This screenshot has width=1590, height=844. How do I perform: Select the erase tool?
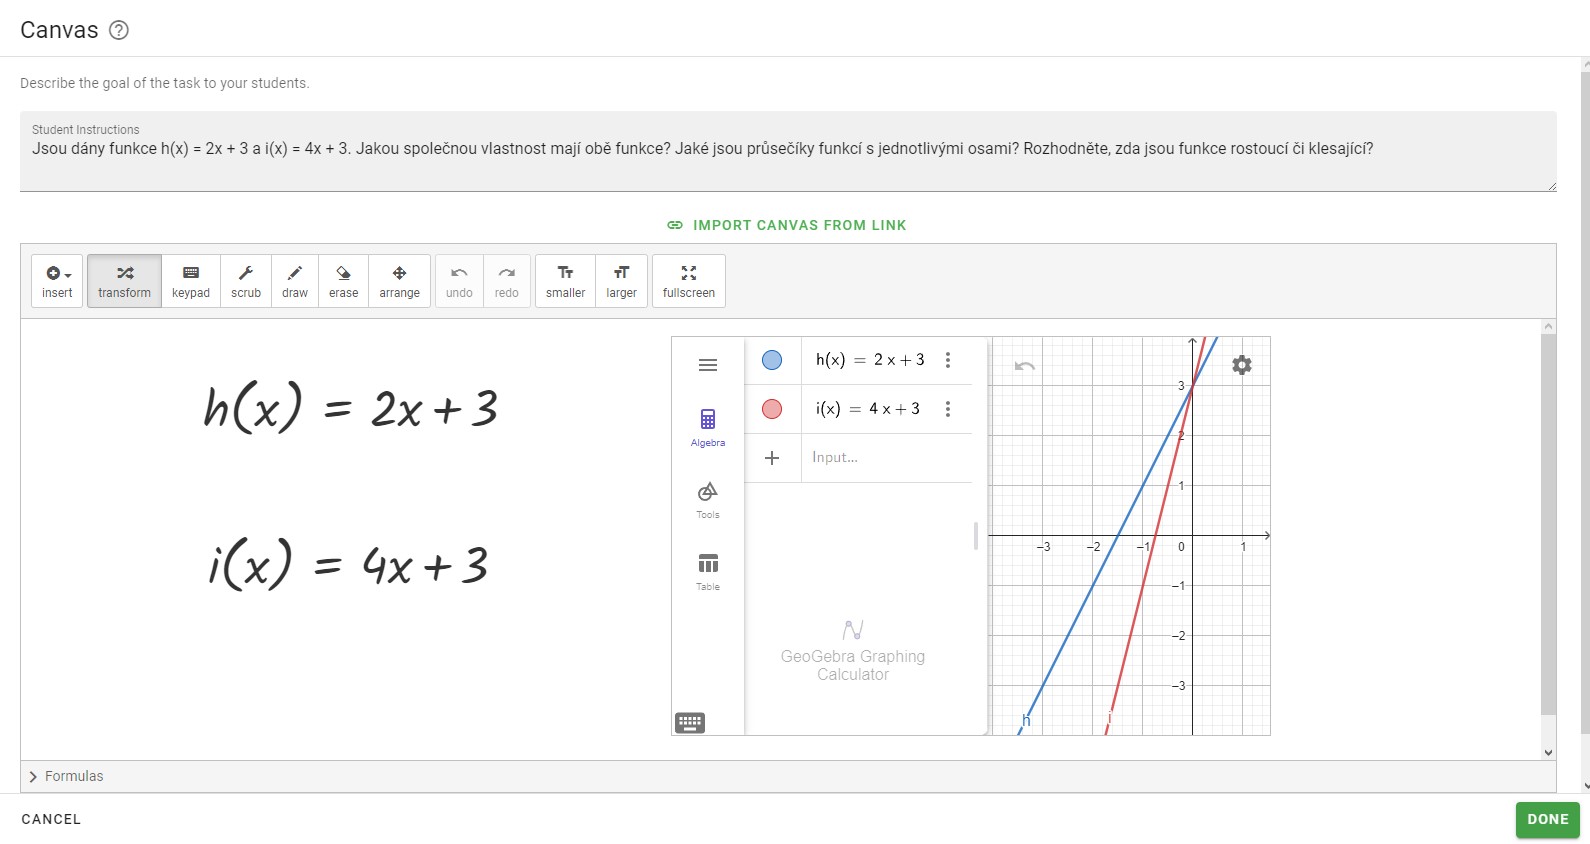343,281
